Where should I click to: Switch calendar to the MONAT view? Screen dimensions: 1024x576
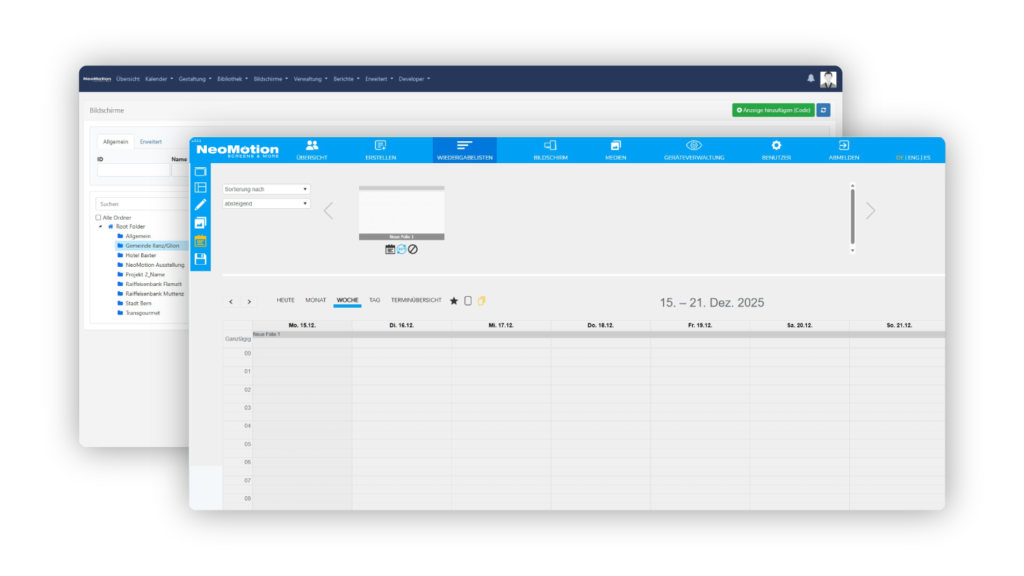click(316, 300)
